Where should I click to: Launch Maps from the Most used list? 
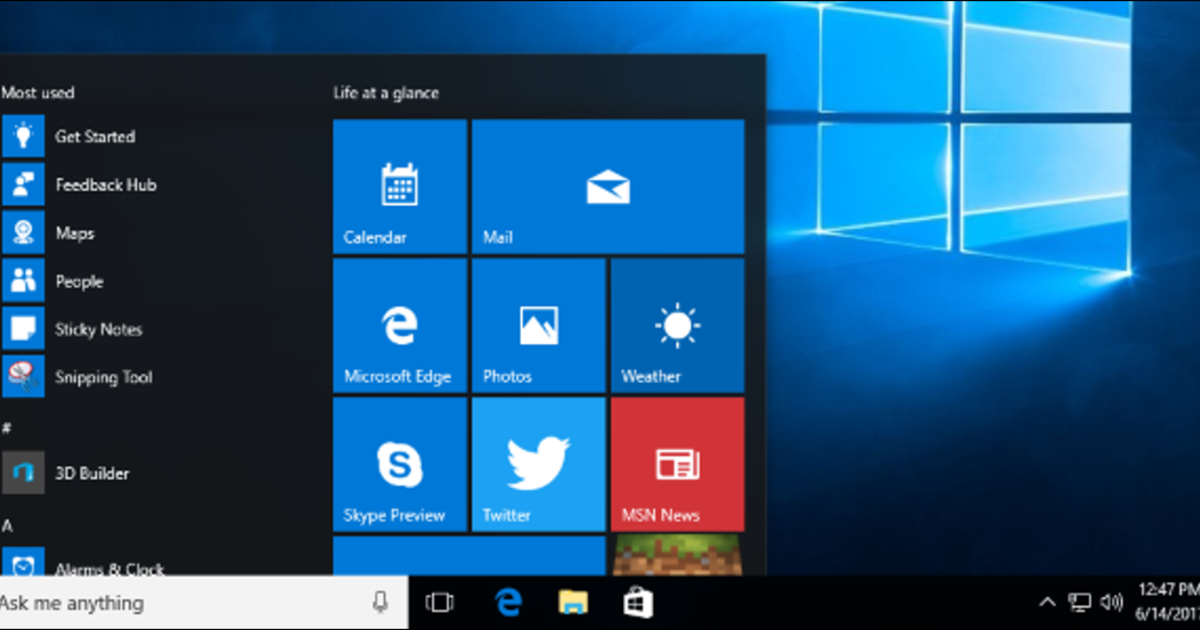click(x=74, y=233)
